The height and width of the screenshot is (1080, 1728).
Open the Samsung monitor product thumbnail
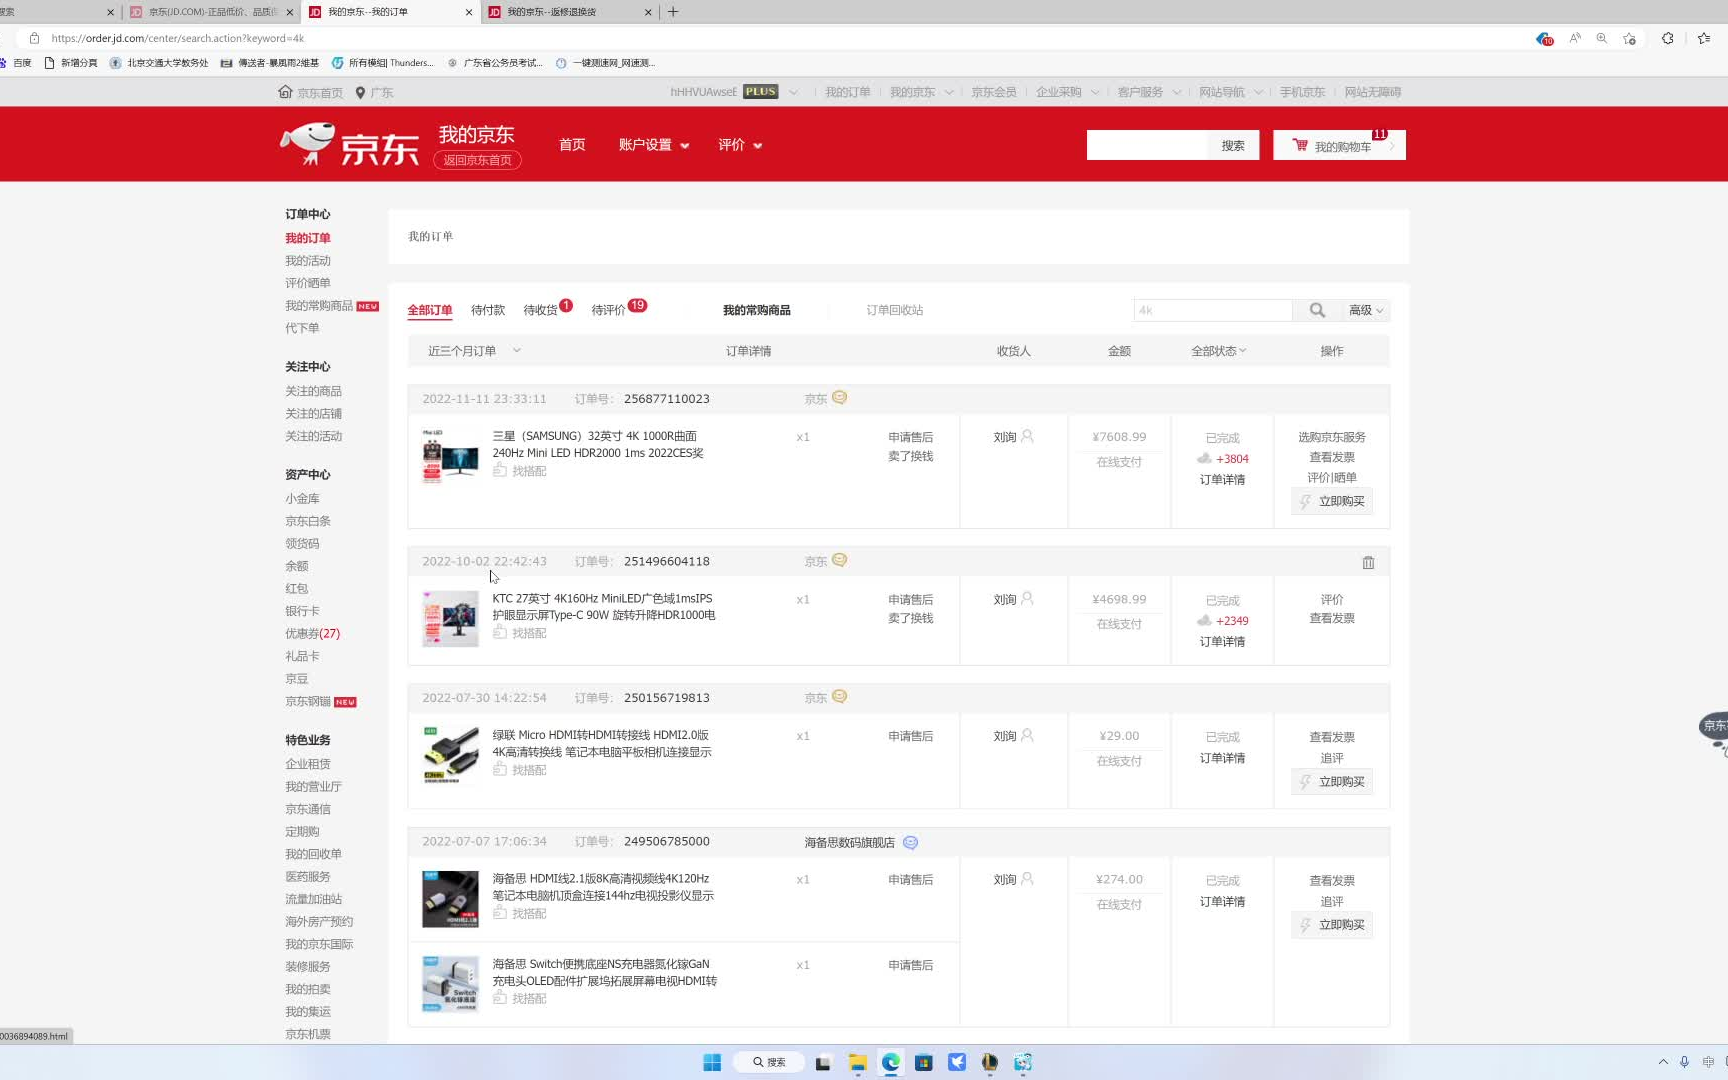450,458
